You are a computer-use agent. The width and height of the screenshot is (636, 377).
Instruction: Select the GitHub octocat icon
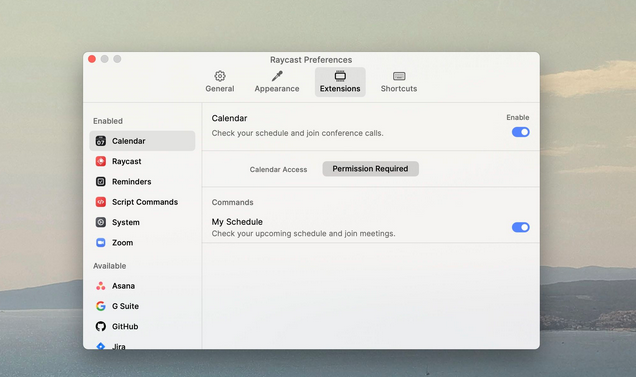point(101,326)
